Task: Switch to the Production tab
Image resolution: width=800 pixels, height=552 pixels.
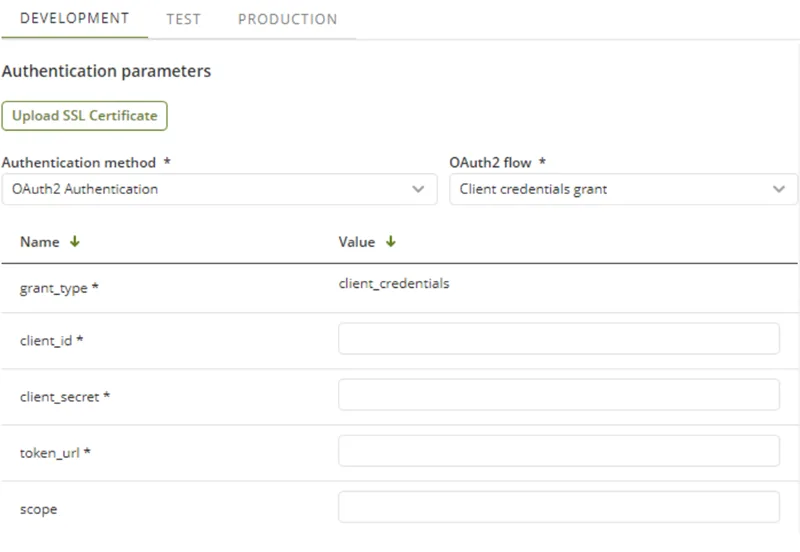Action: 287,19
